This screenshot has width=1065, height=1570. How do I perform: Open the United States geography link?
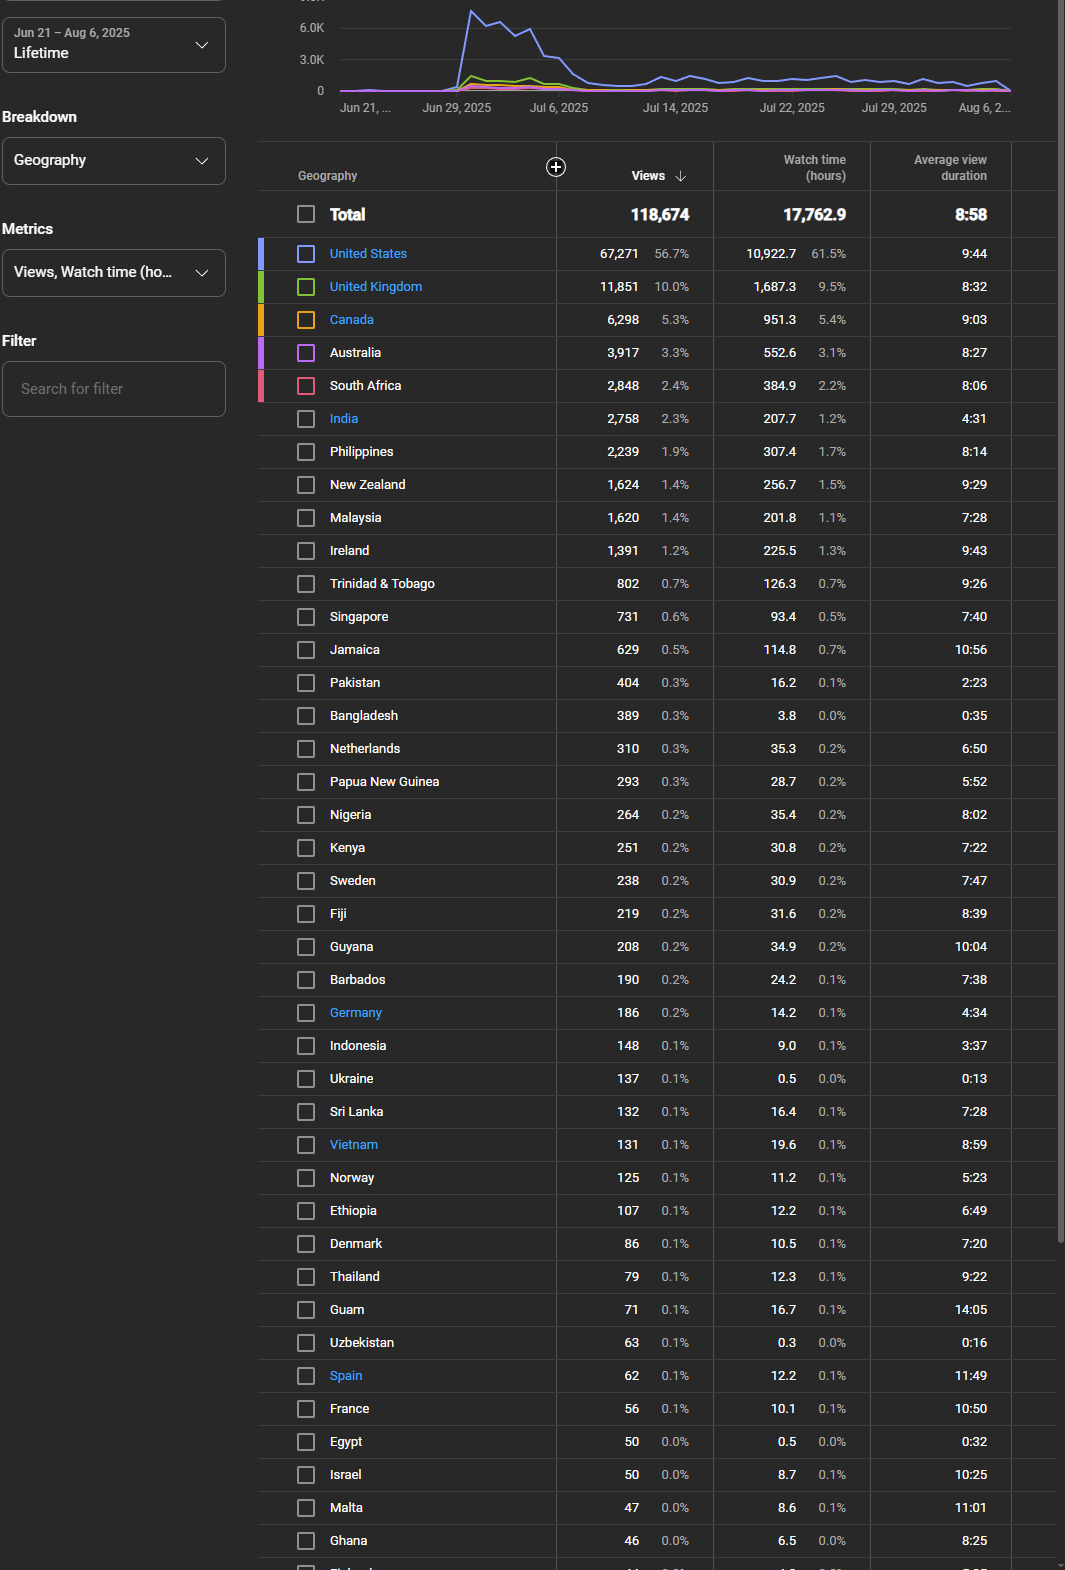coord(368,254)
